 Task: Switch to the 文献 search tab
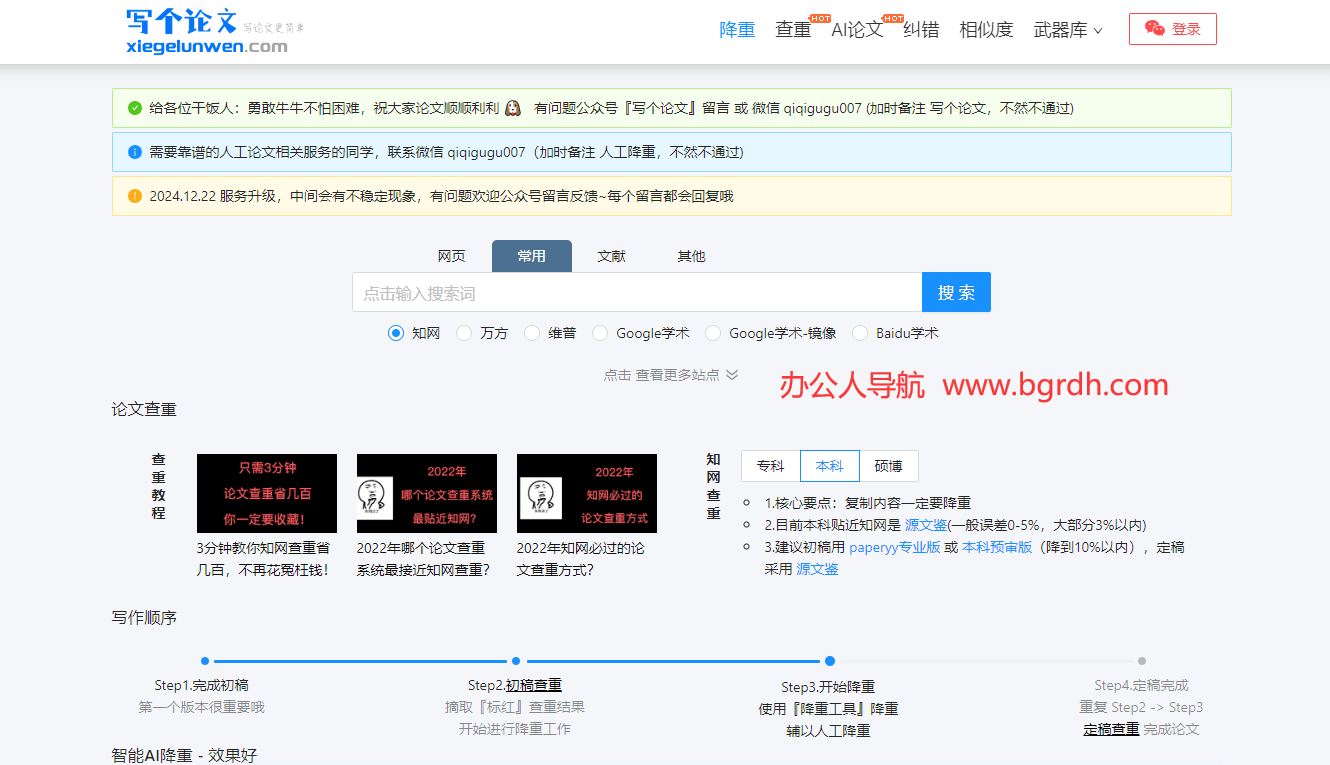point(611,256)
